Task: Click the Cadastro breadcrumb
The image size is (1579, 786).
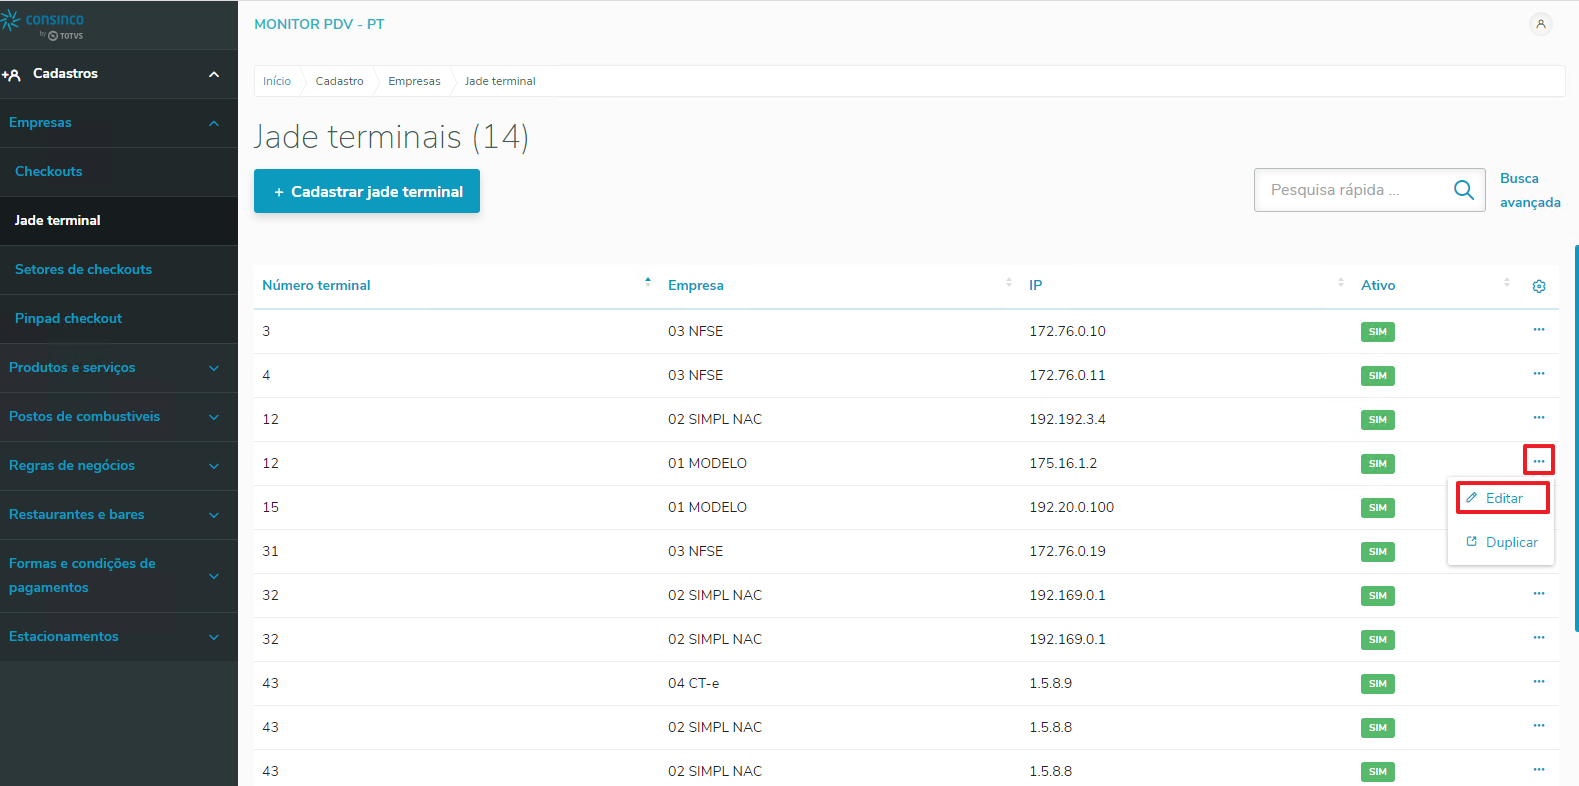Action: point(340,81)
